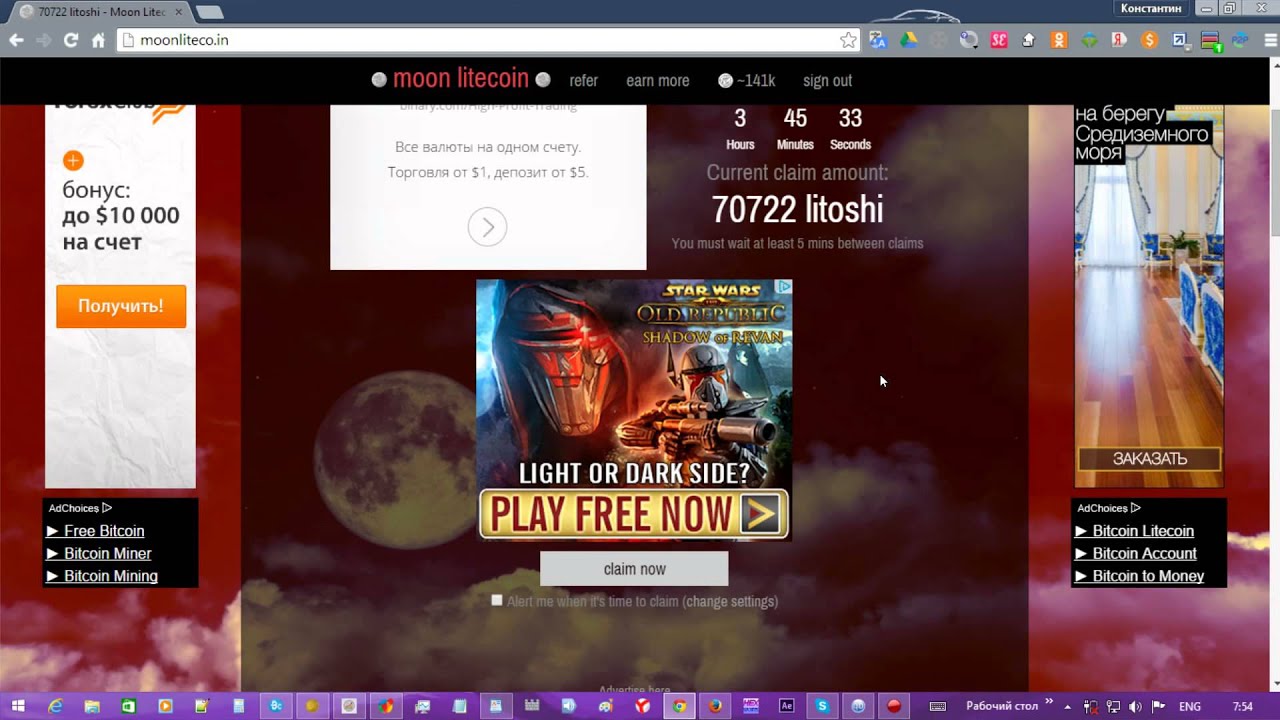
Task: Open the Bitcoin Mining ad link
Action: tap(111, 576)
